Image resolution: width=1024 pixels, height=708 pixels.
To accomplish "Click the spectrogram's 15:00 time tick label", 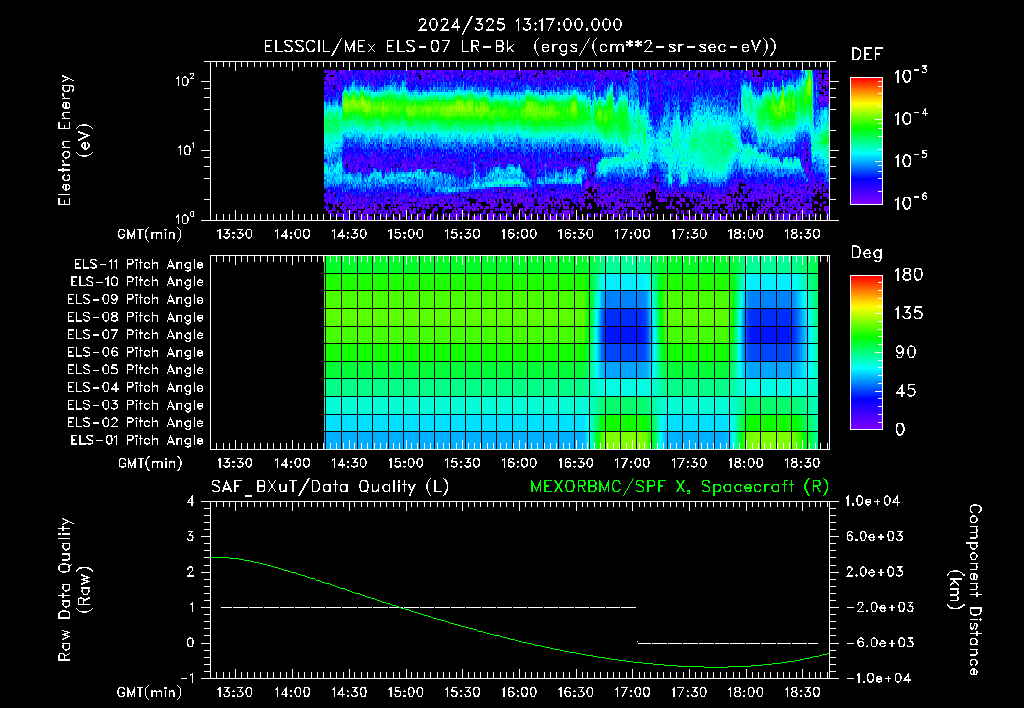I will tap(405, 234).
